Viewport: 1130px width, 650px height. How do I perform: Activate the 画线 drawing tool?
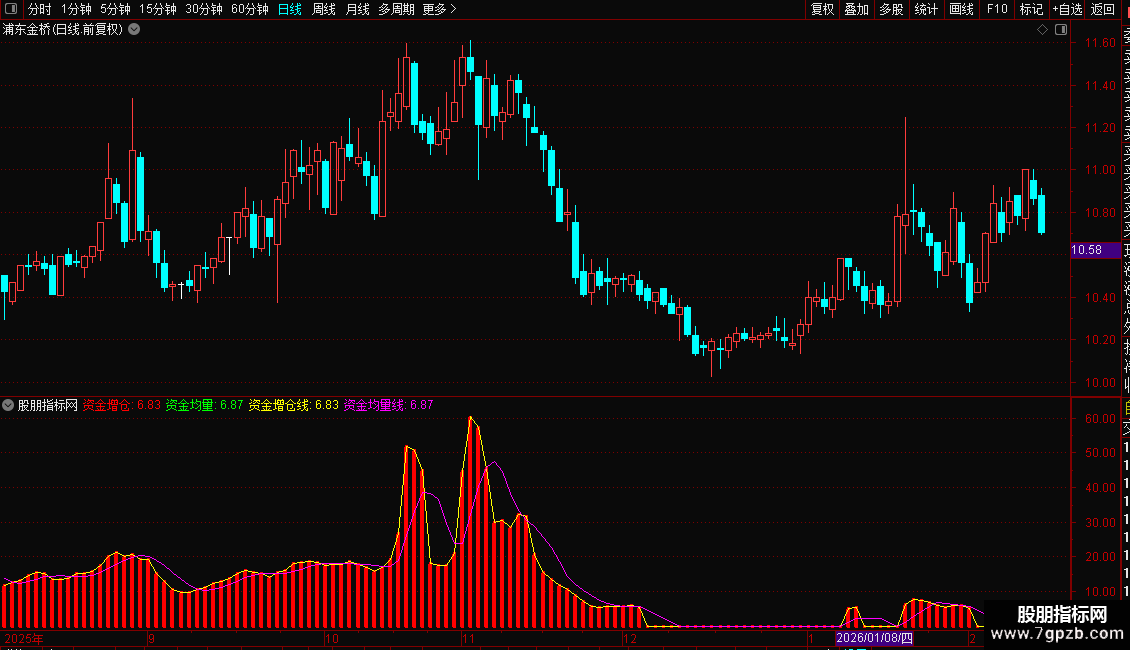(961, 9)
